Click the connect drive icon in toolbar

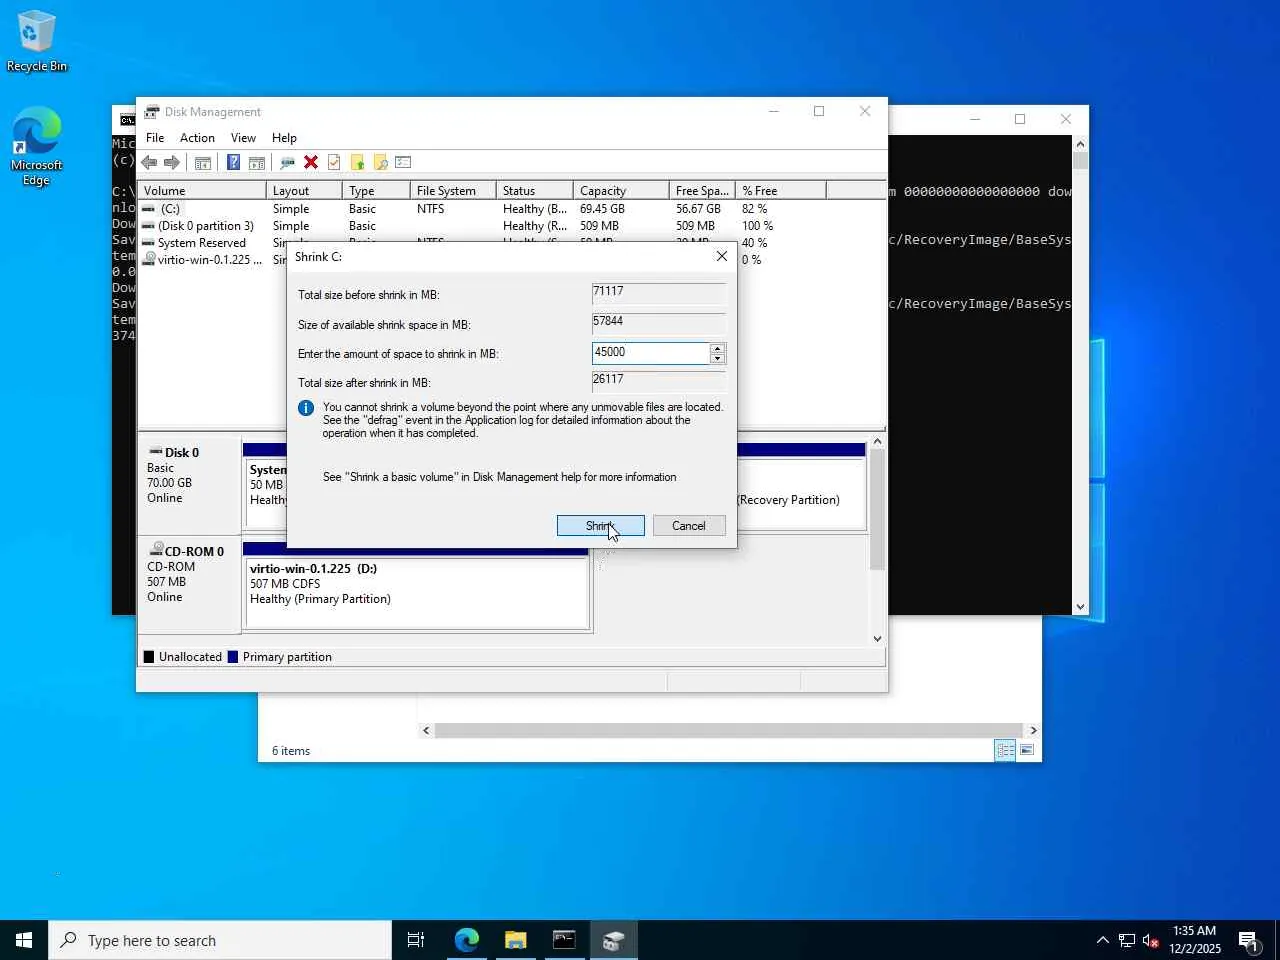click(x=287, y=163)
